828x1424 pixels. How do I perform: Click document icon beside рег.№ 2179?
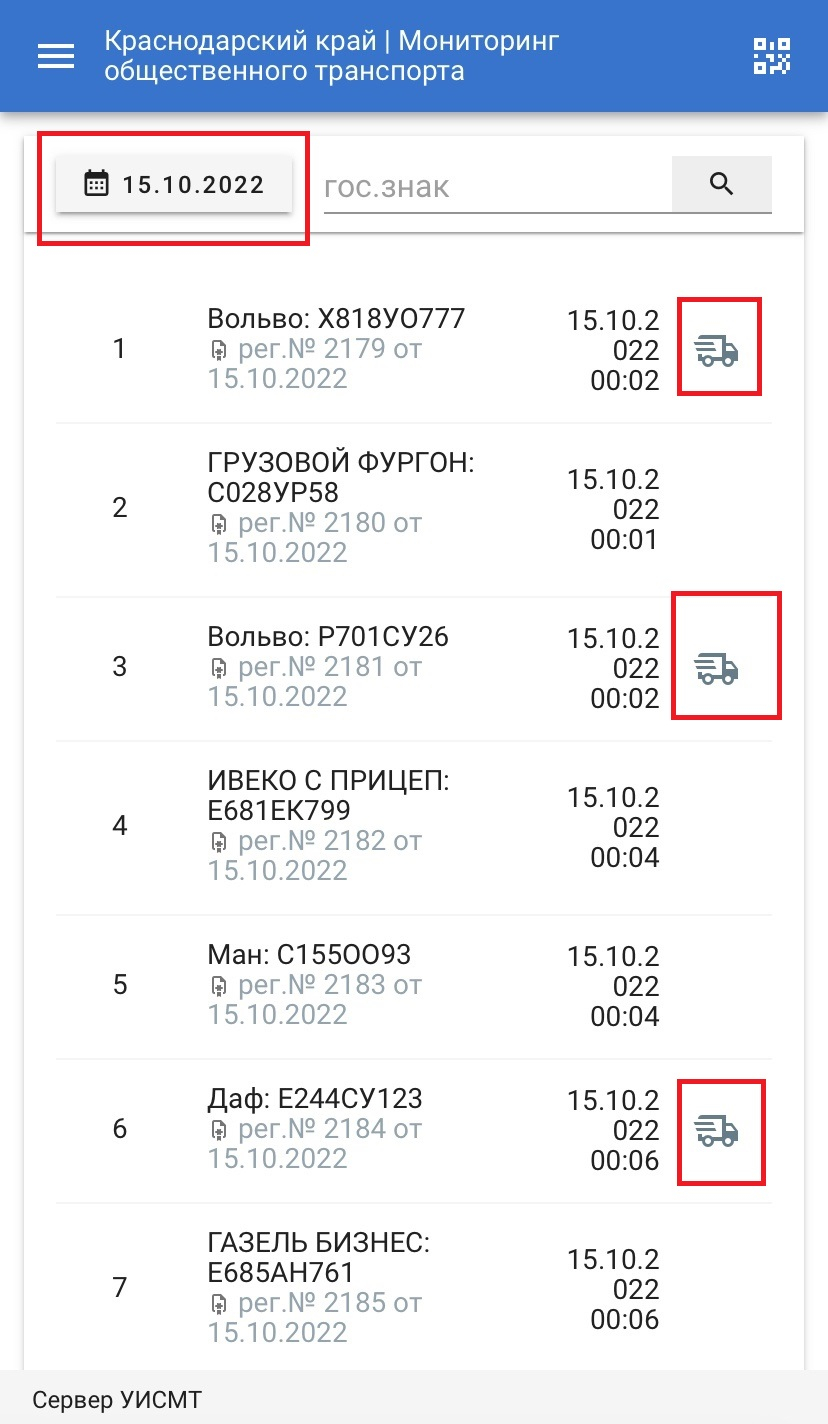point(219,351)
